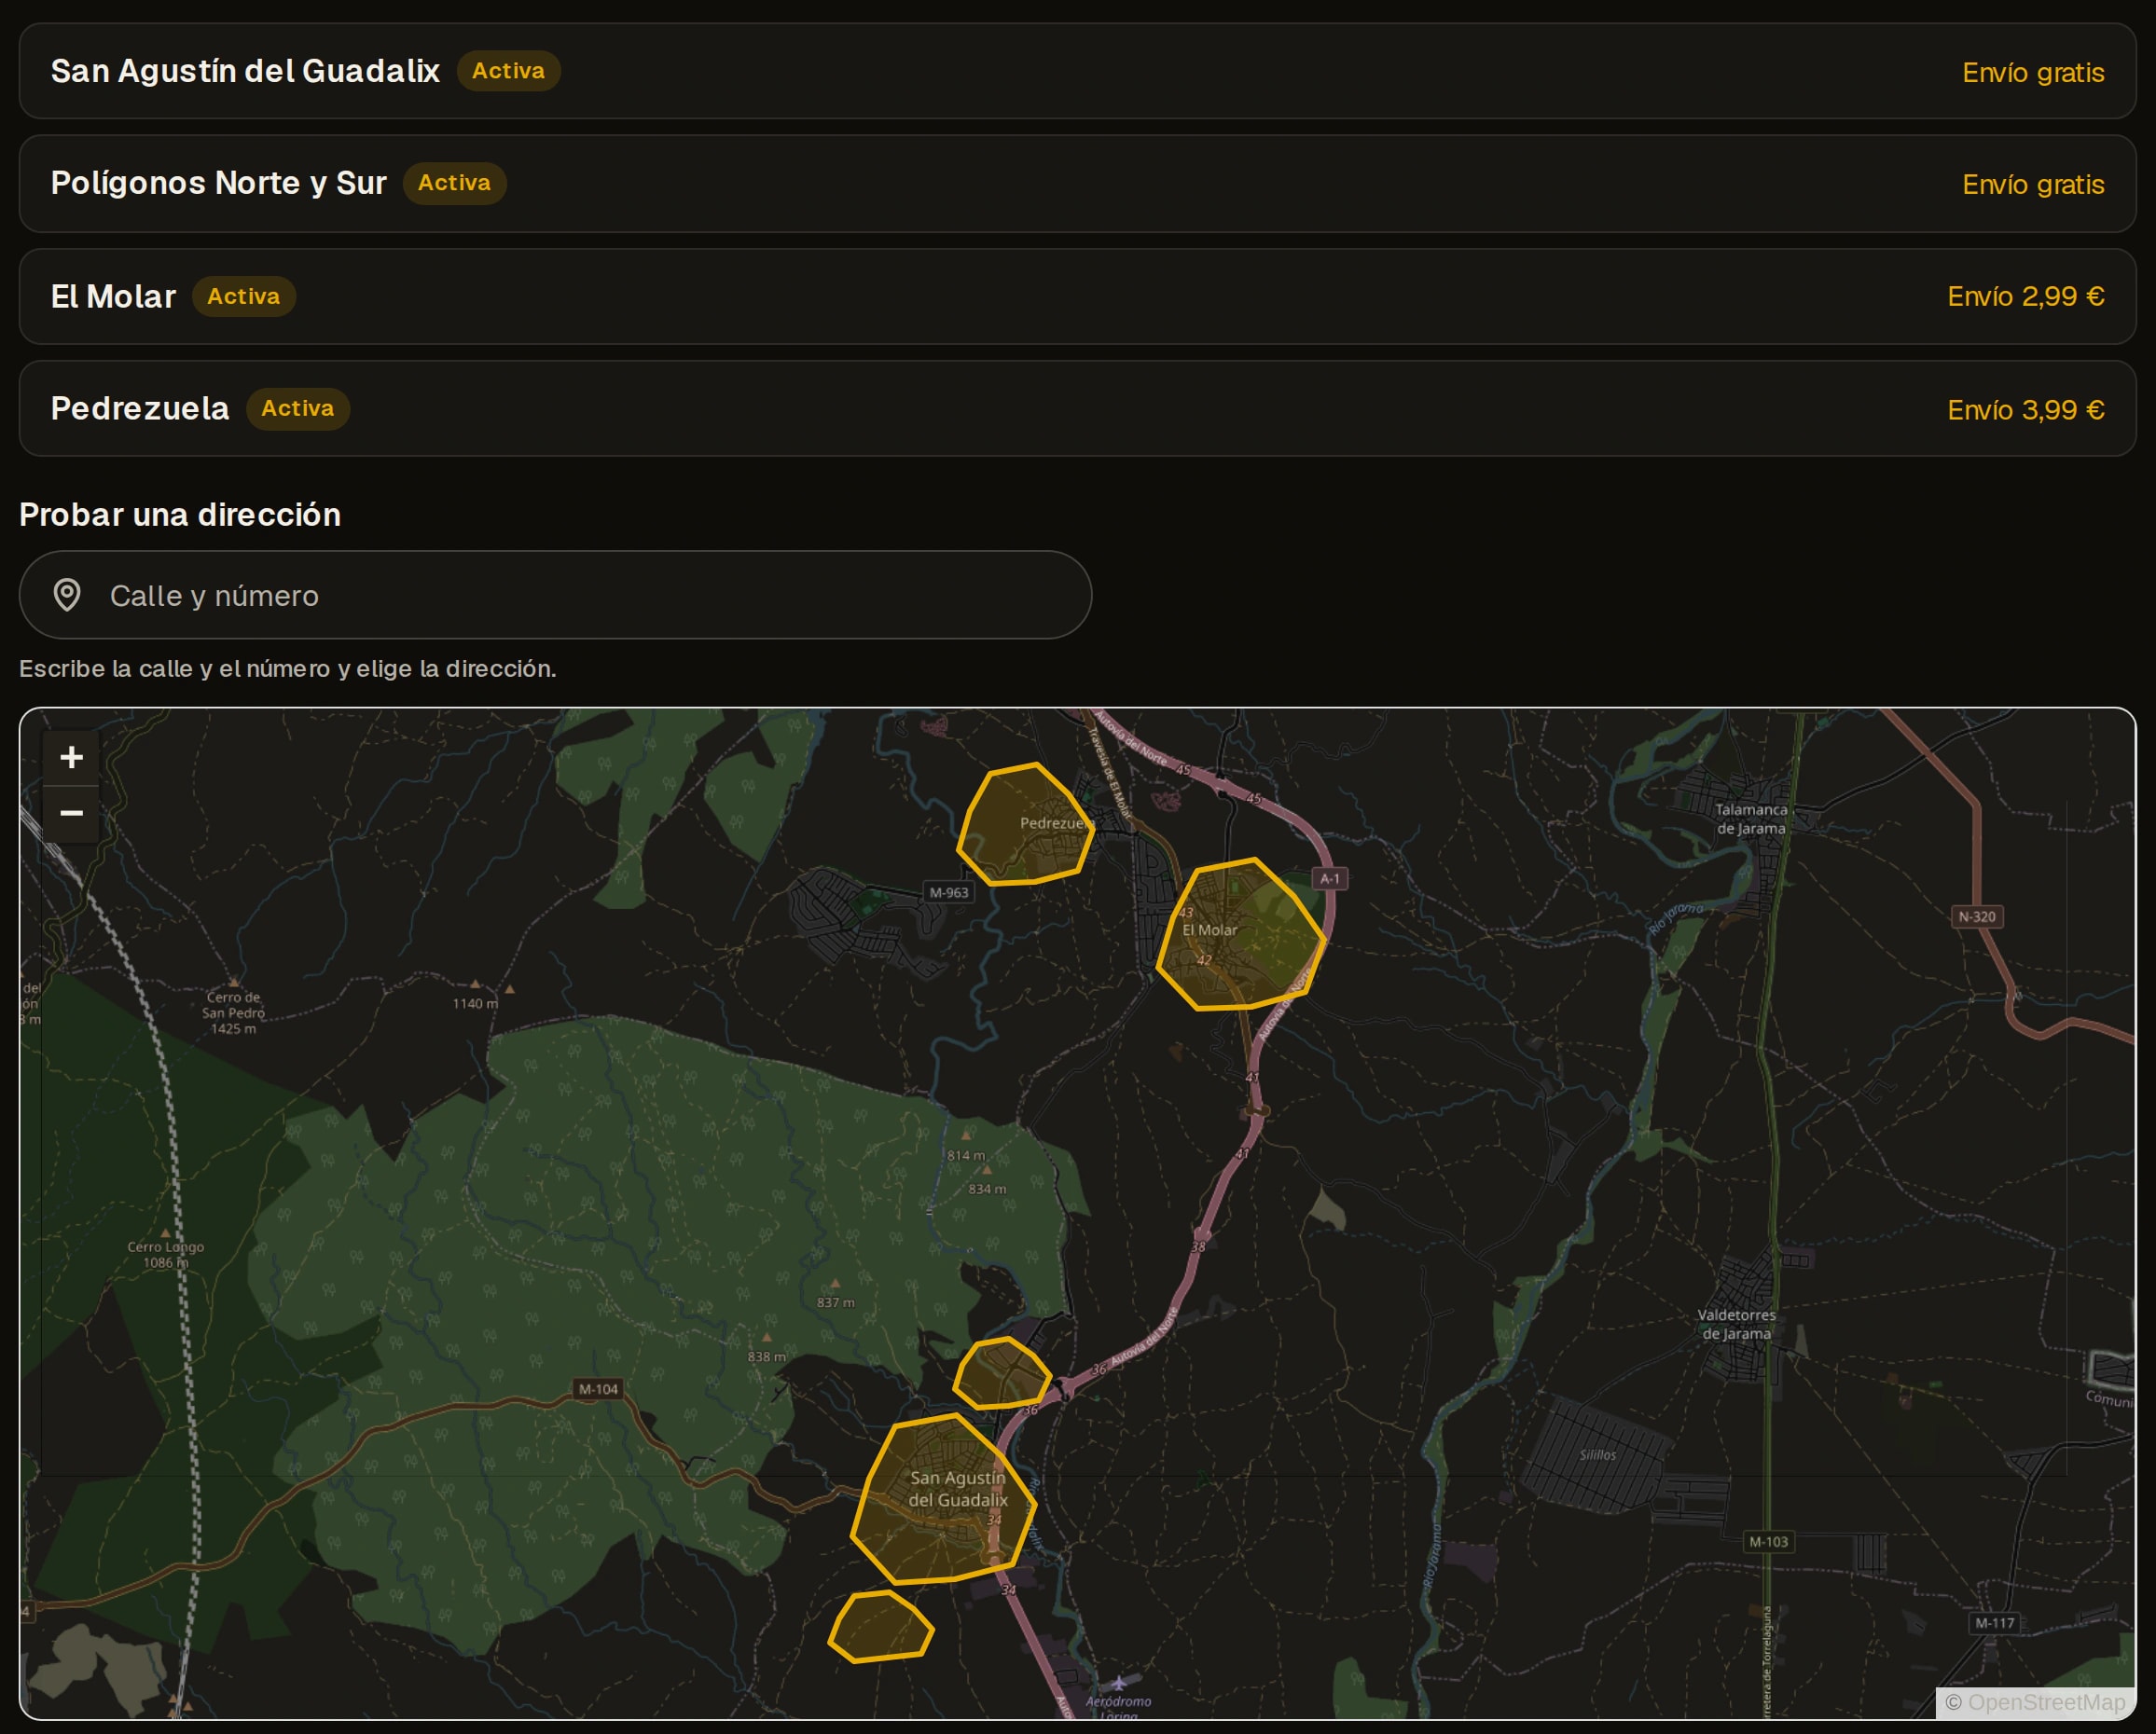Click the 'Envío 2,99 €' price text
2156x1734 pixels.
pos(2025,297)
